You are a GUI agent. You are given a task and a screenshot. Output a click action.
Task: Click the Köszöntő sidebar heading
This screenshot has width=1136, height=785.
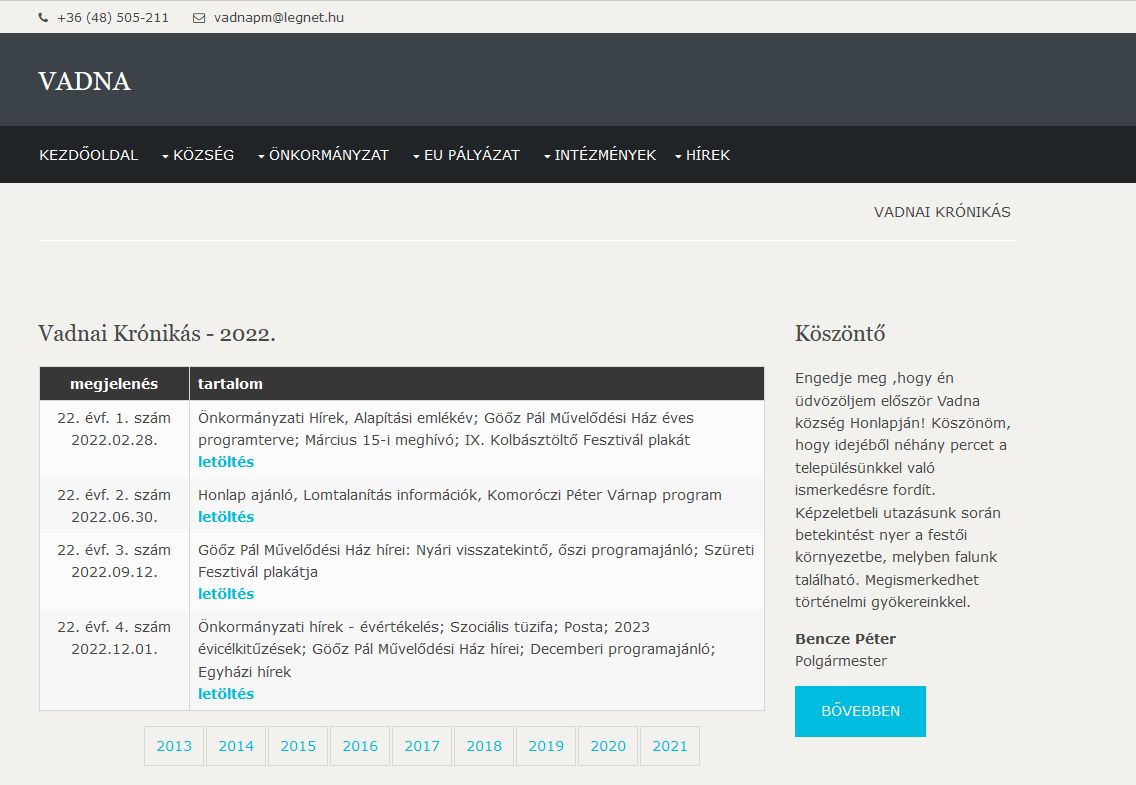coord(840,334)
